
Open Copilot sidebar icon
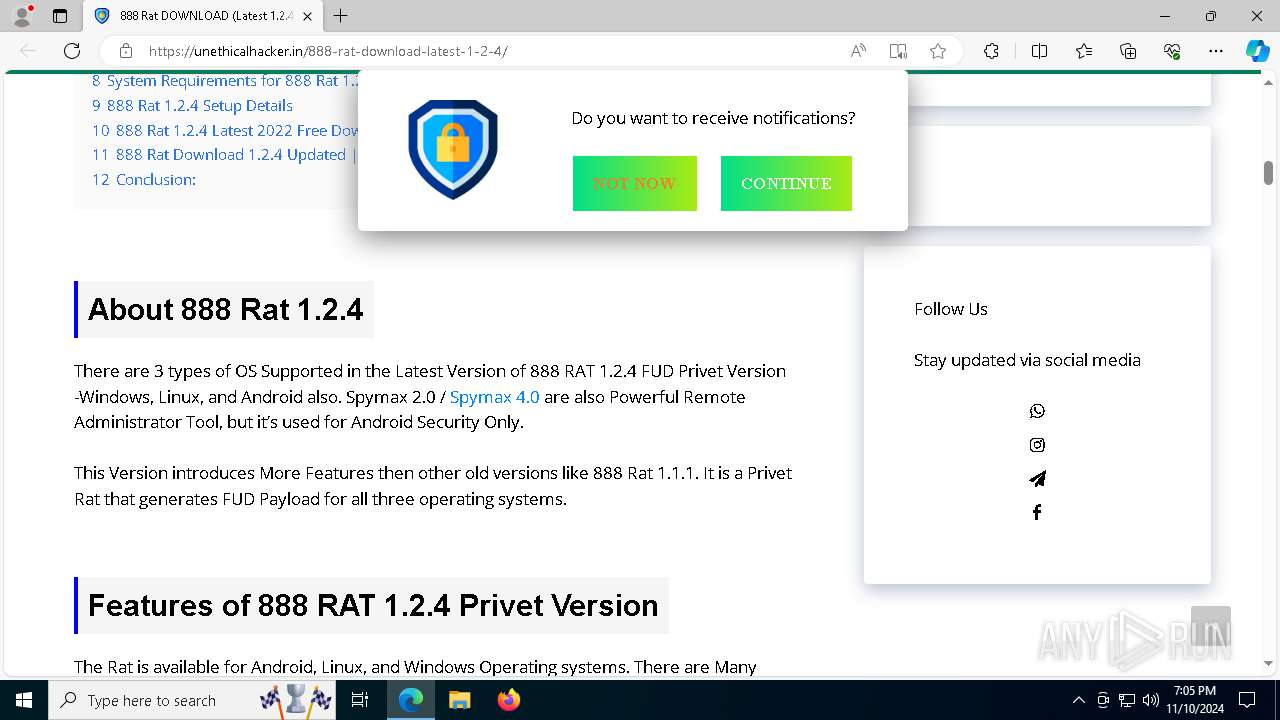(1257, 51)
